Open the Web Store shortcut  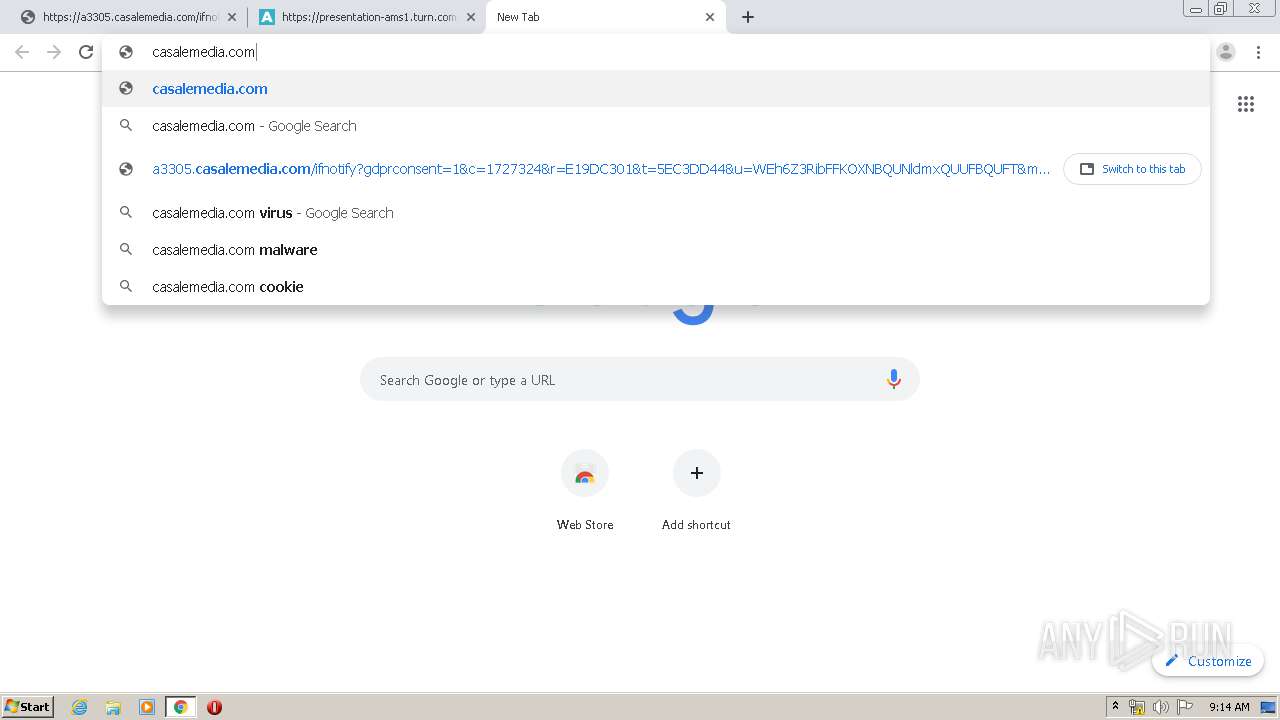[585, 490]
